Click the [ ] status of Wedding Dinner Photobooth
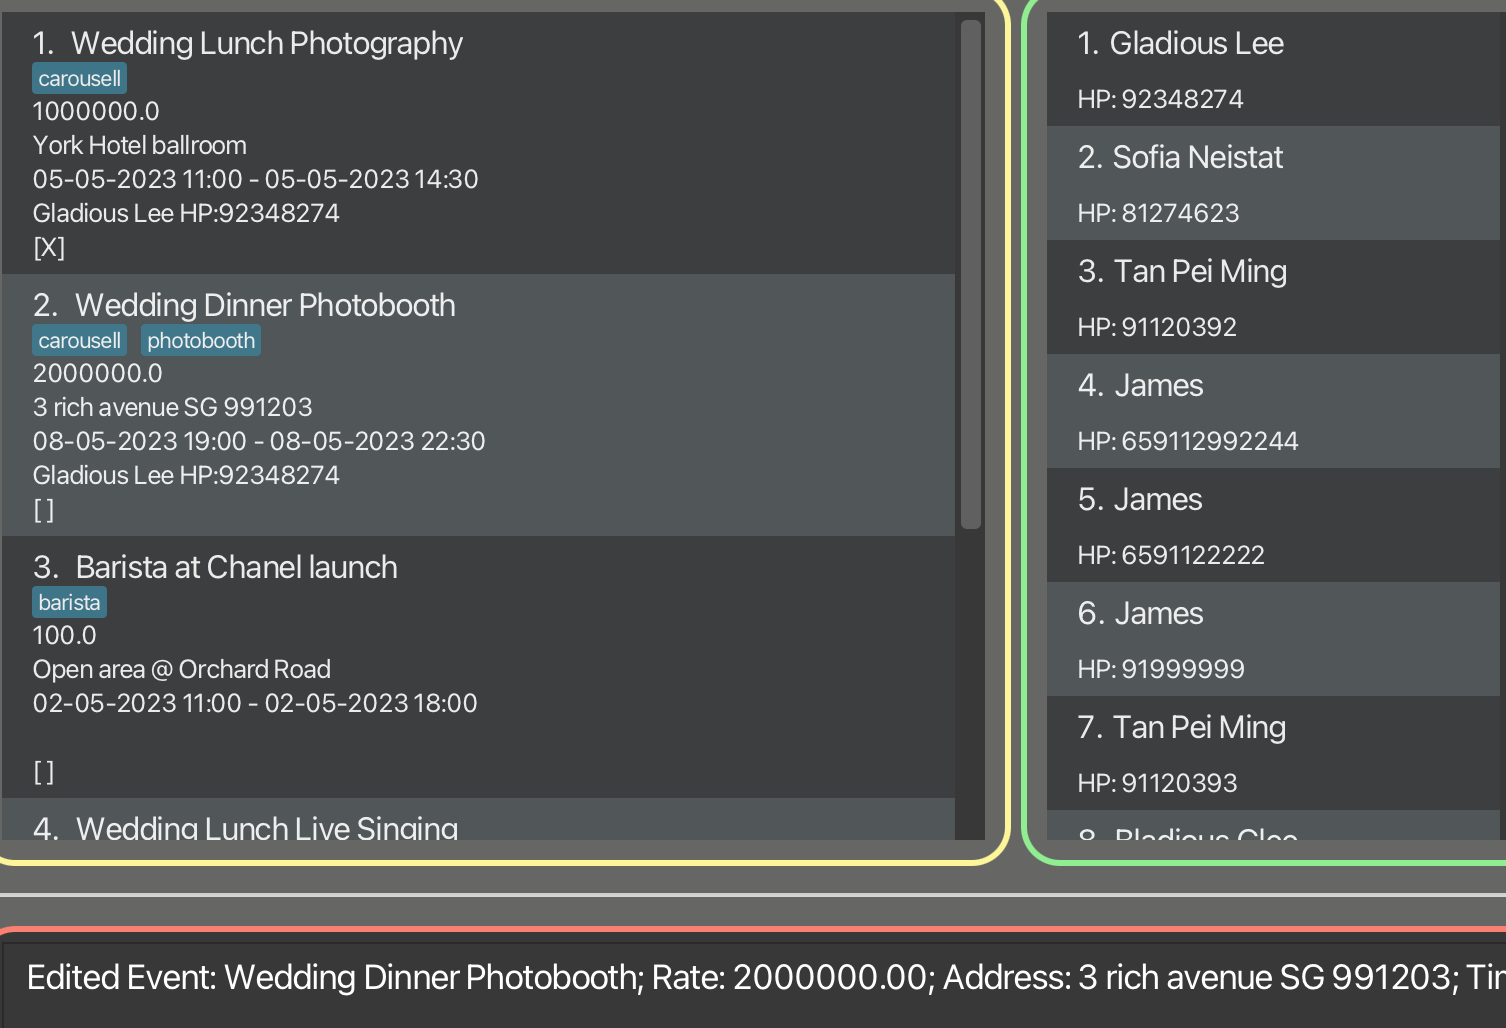This screenshot has width=1506, height=1028. coord(44,510)
